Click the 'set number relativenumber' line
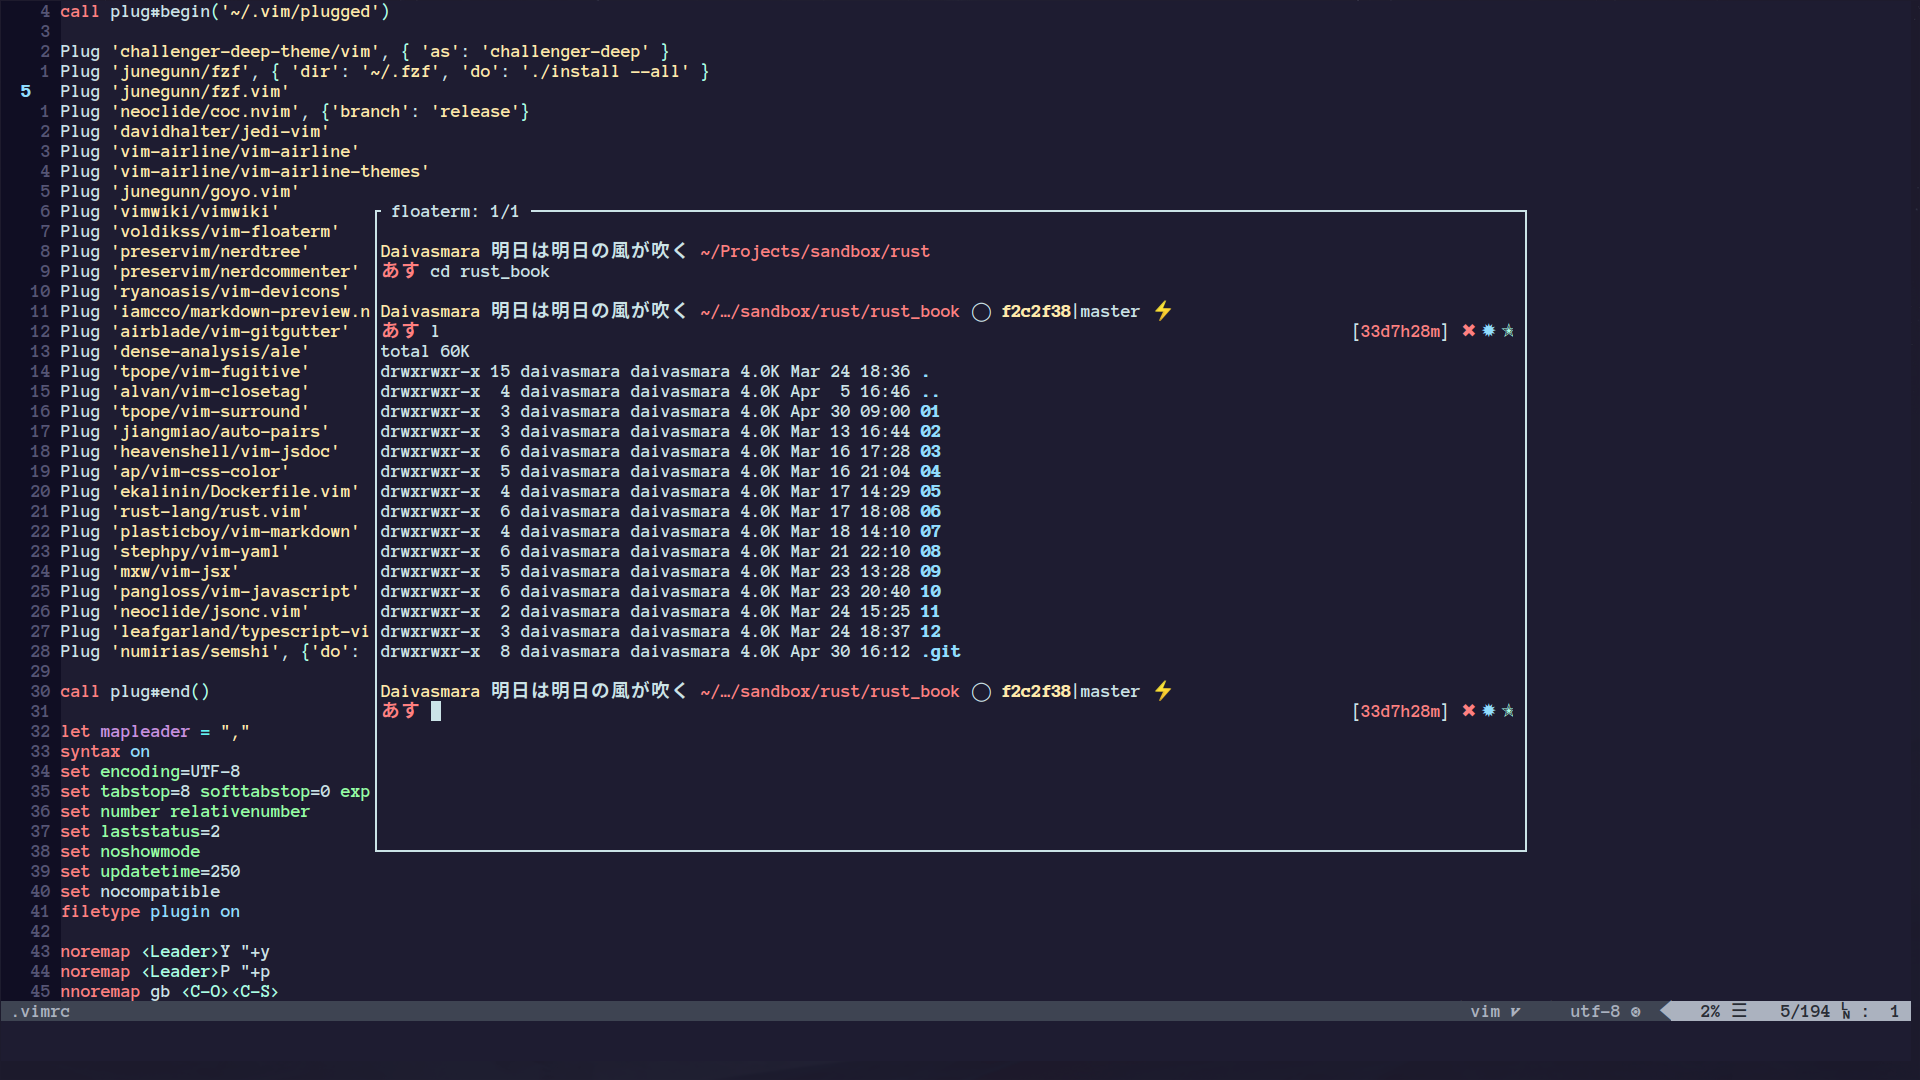Image resolution: width=1920 pixels, height=1080 pixels. [x=185, y=812]
